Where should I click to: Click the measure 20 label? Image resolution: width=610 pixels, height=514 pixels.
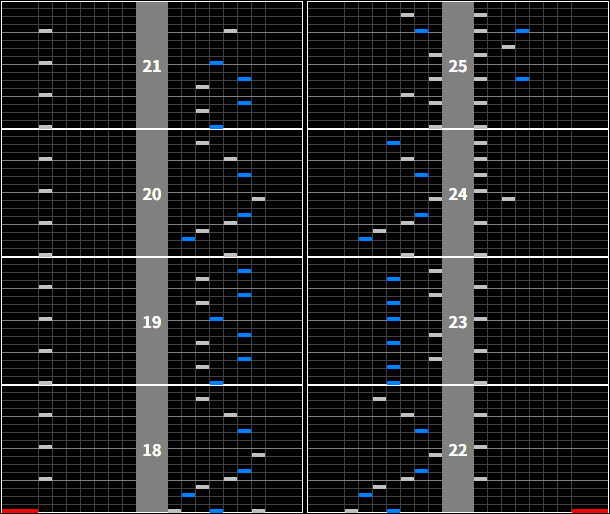point(152,194)
